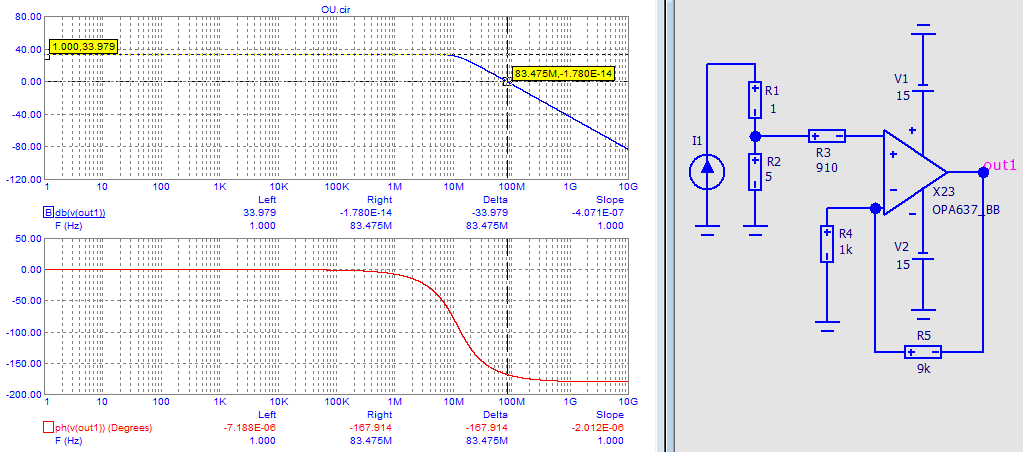Select the db(v(out1)) curve label
This screenshot has width=1023, height=452.
pyautogui.click(x=80, y=212)
